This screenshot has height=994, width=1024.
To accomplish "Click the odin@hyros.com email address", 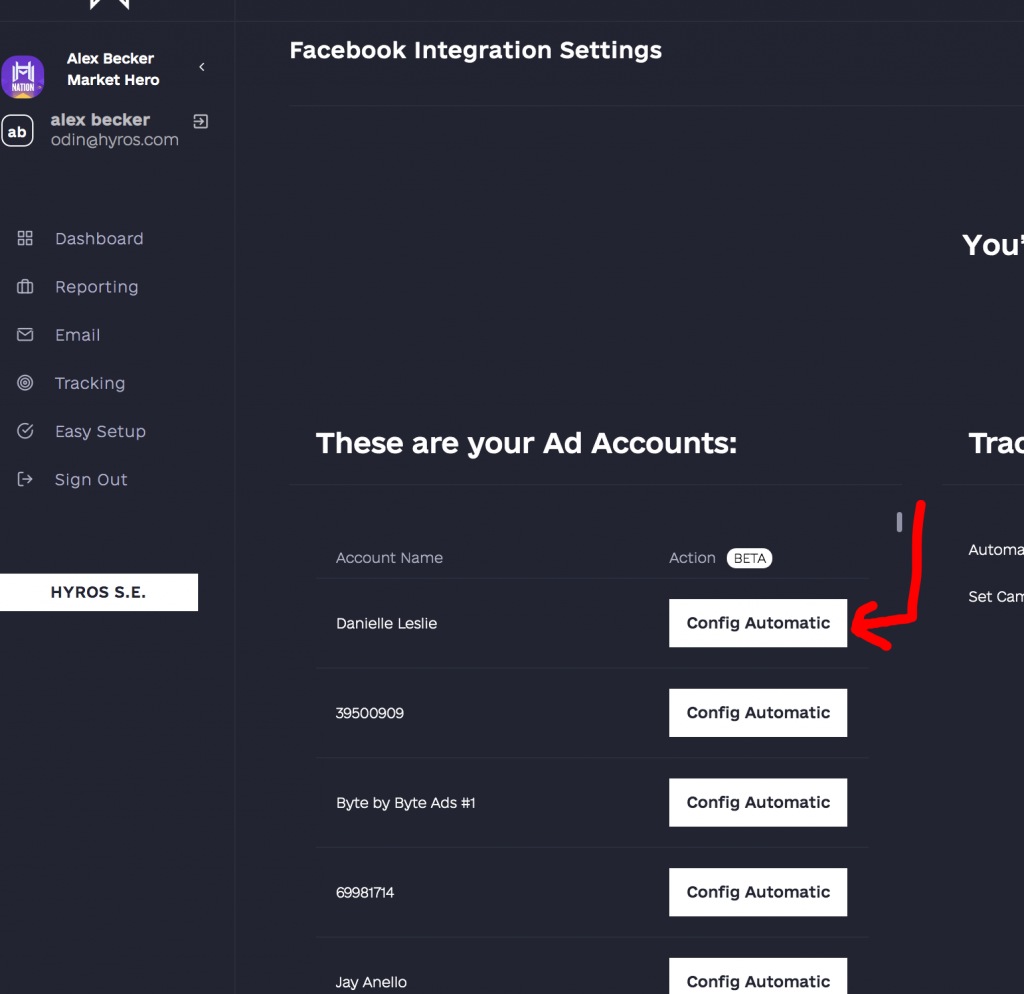I will pyautogui.click(x=115, y=140).
